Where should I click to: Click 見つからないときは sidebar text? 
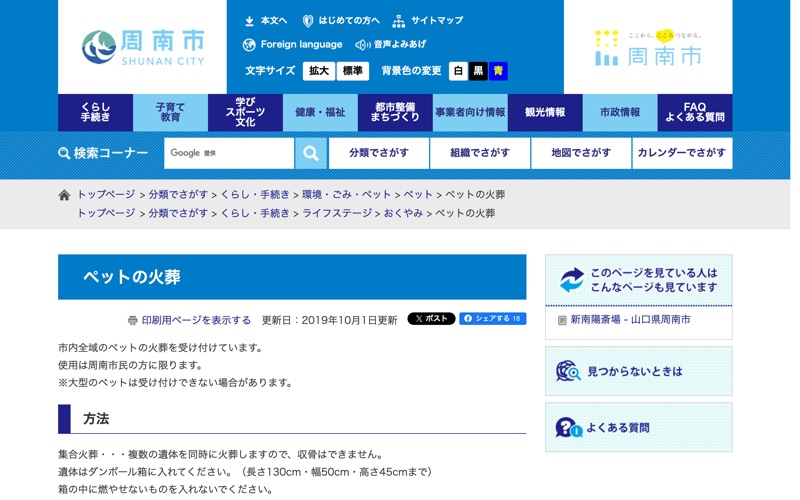tap(635, 371)
